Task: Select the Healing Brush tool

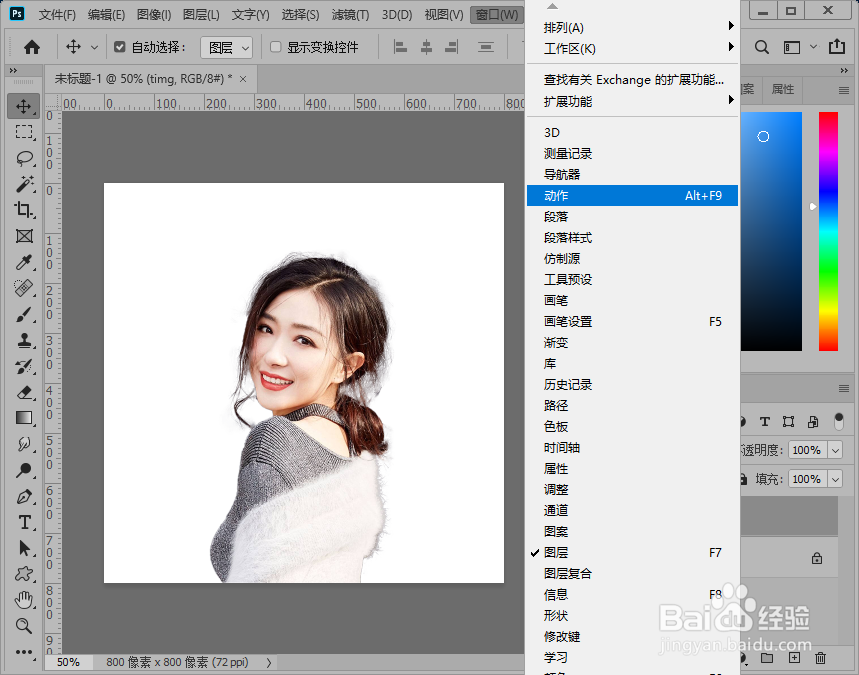Action: (x=24, y=288)
